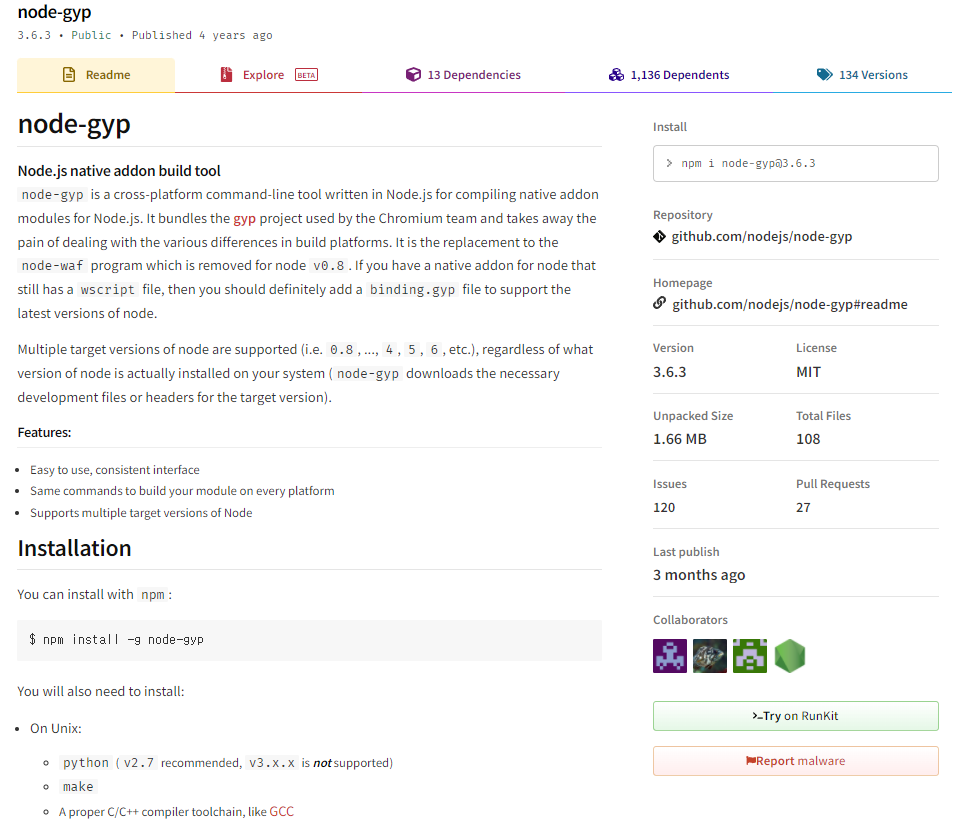Click the Issues count 120
Viewport: 964px width, 828px height.
pos(664,508)
